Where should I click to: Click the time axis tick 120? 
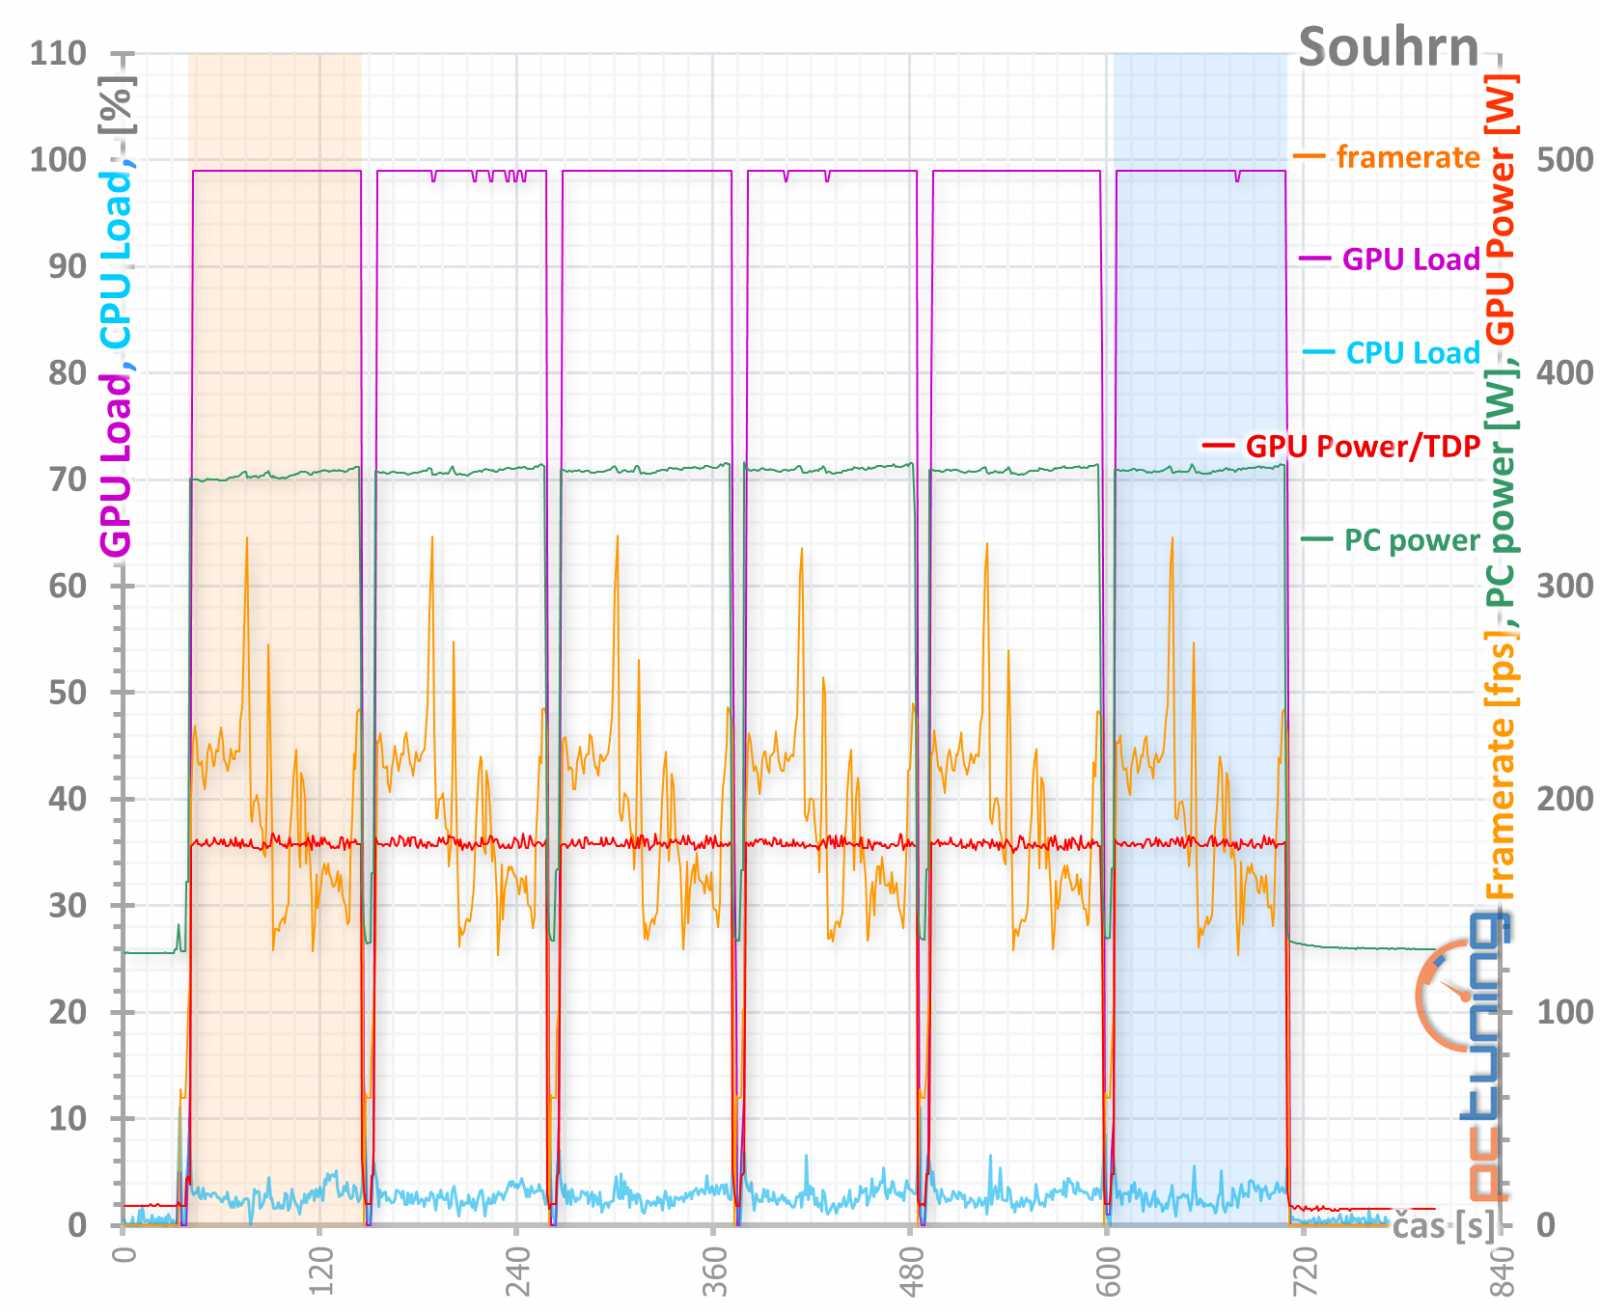click(x=321, y=1271)
